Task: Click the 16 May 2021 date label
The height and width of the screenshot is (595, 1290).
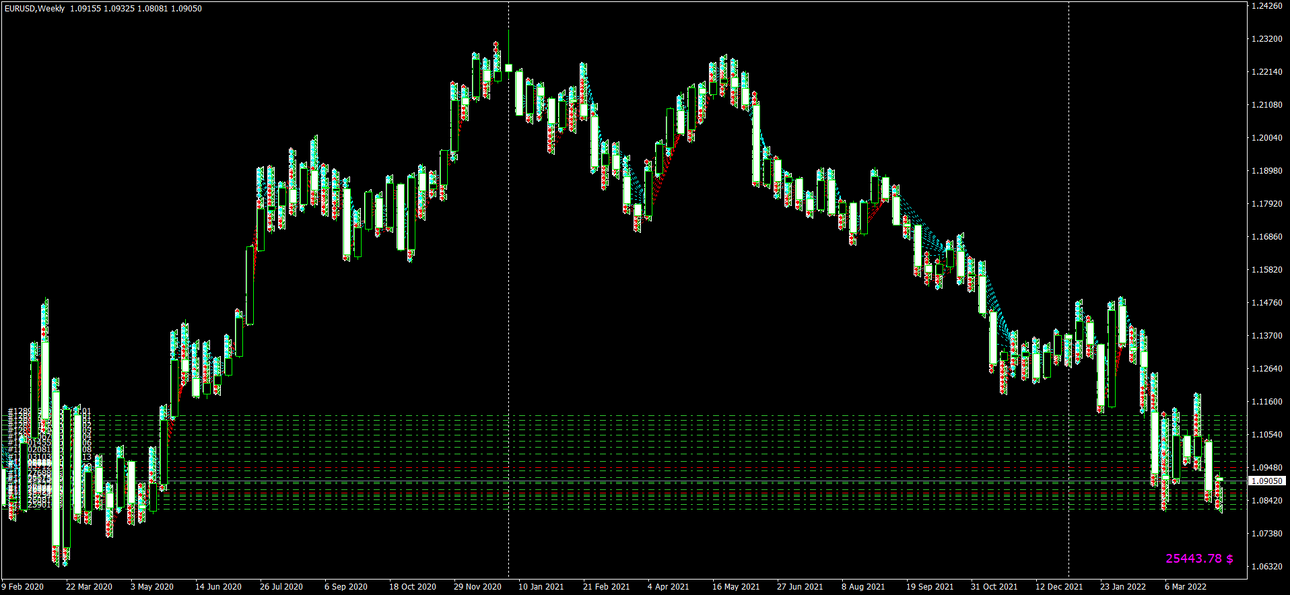Action: pyautogui.click(x=736, y=587)
